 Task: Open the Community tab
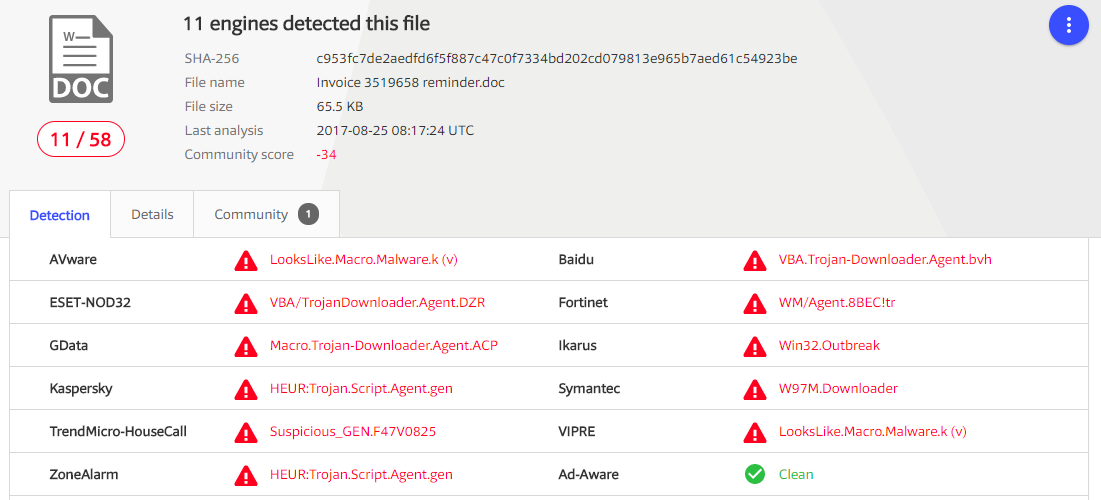coord(251,214)
